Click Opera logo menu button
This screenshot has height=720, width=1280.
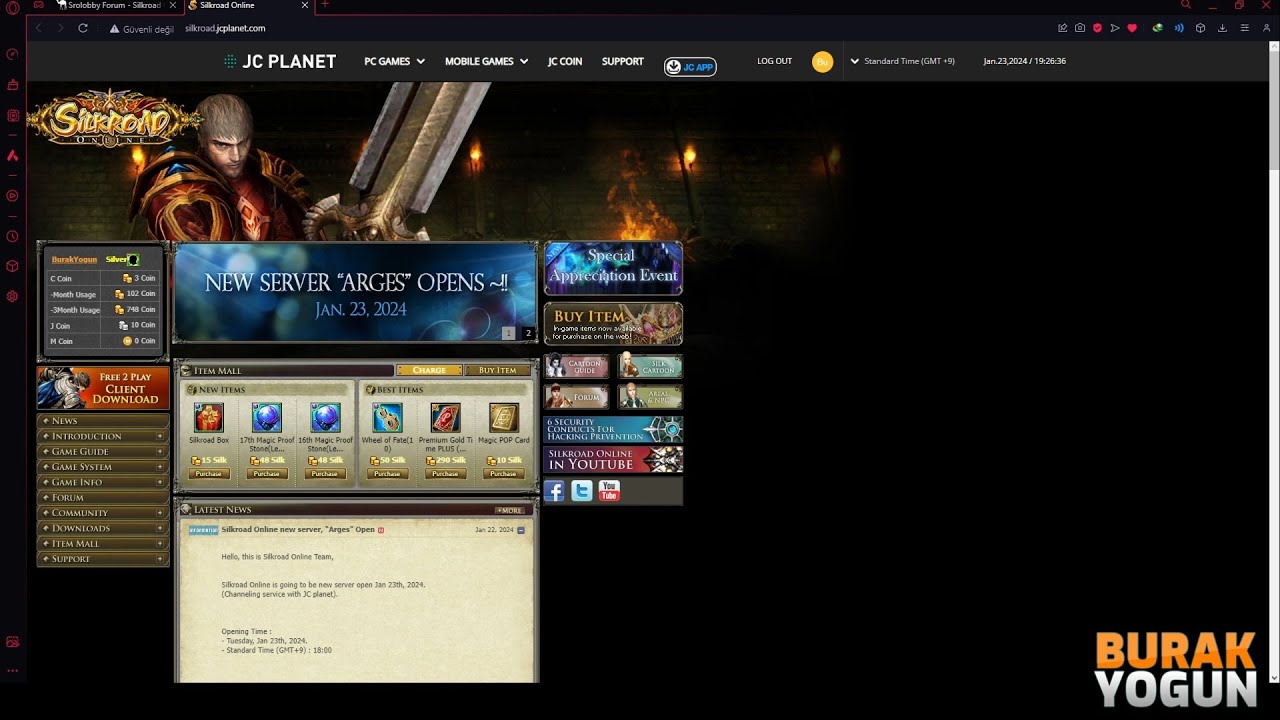point(12,6)
